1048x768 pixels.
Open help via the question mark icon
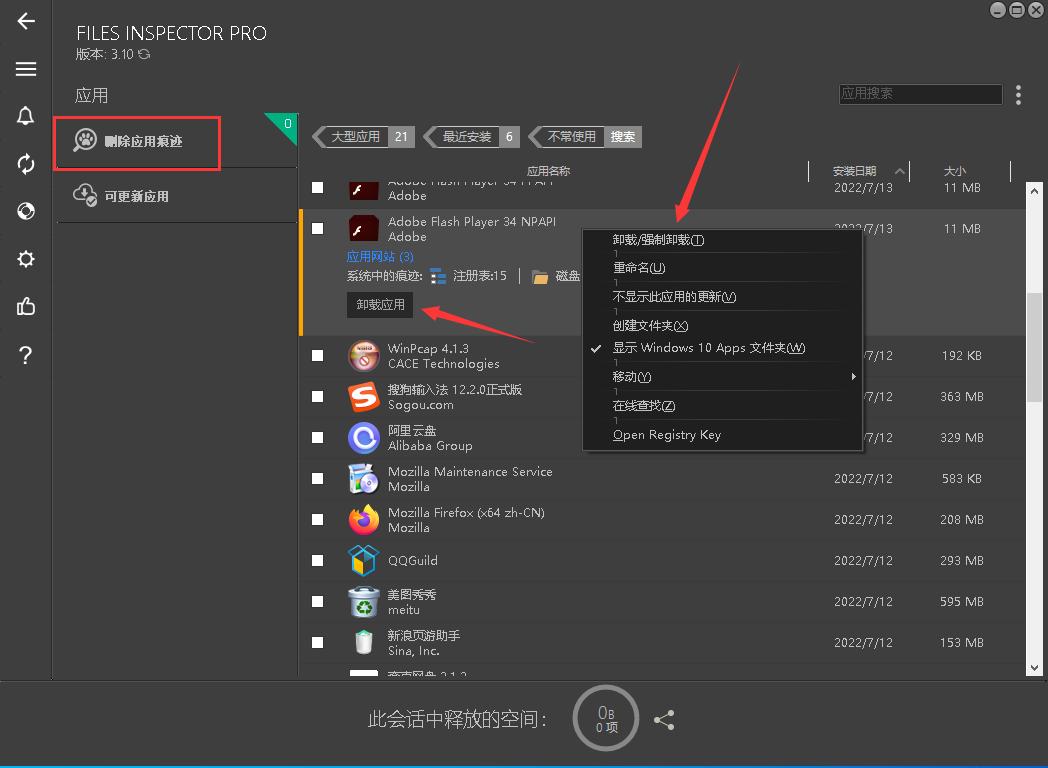pyautogui.click(x=25, y=354)
